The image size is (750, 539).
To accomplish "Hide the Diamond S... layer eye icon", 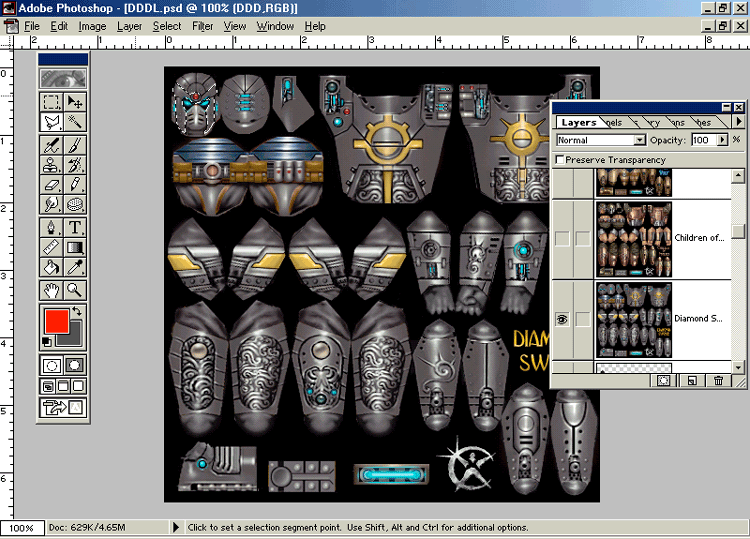I will tap(561, 319).
